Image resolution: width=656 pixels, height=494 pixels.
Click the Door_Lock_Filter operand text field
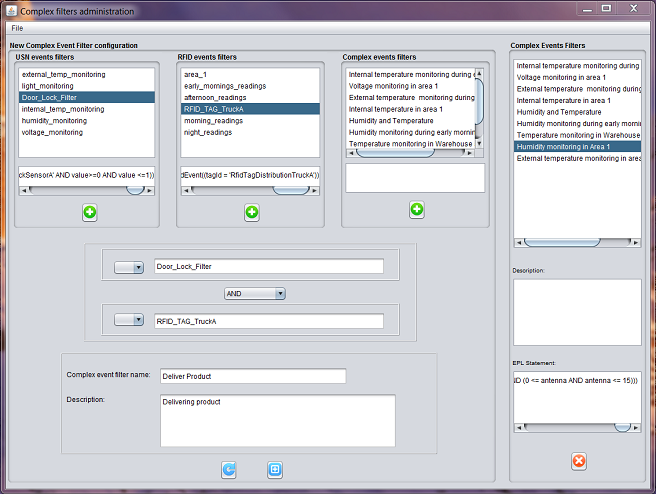pyautogui.click(x=269, y=266)
